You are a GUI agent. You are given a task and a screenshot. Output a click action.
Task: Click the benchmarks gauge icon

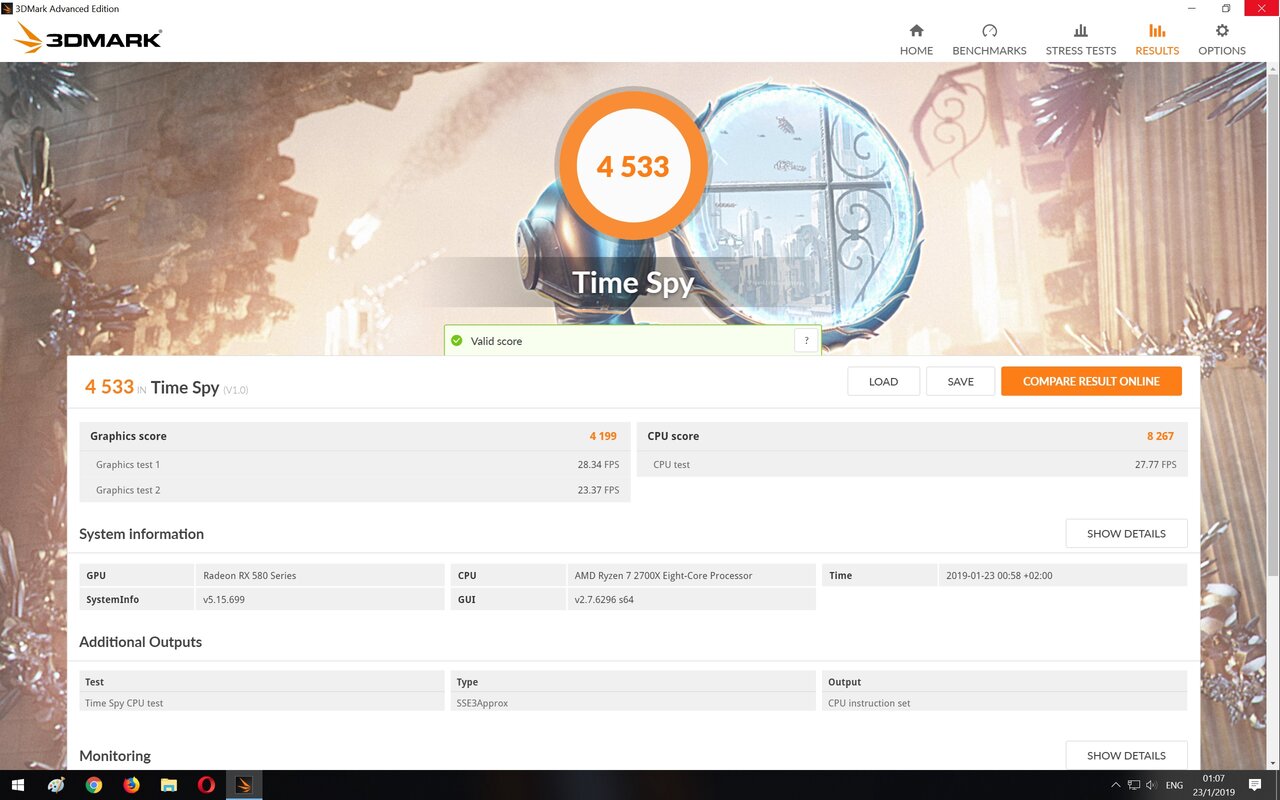[x=989, y=31]
